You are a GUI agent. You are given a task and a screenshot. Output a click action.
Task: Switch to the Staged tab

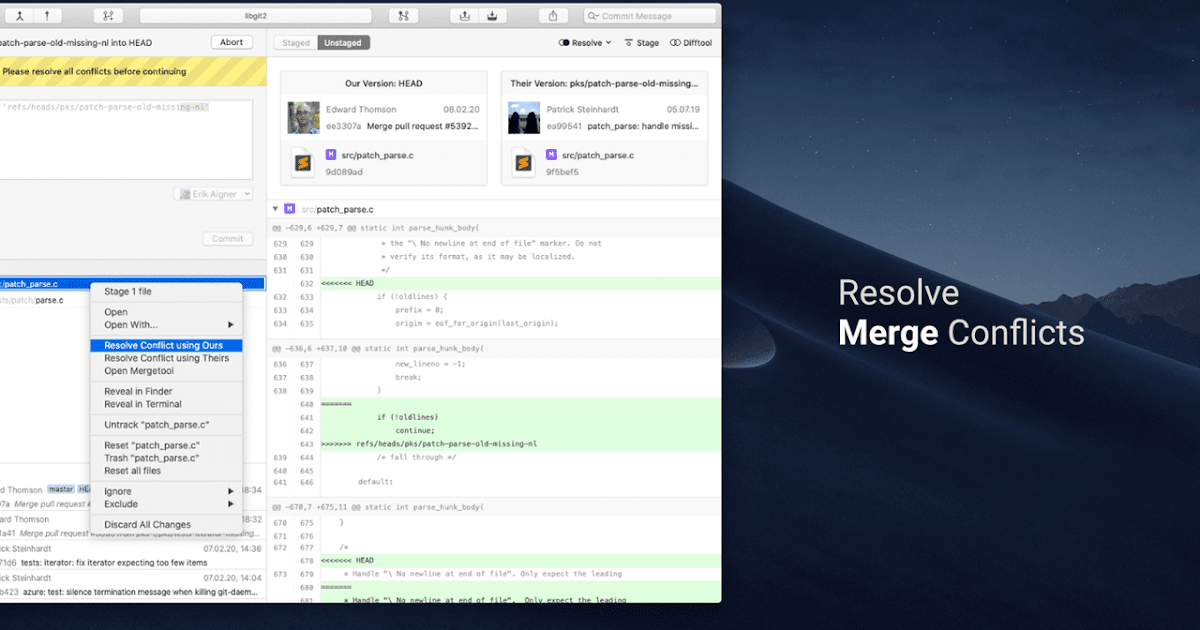point(296,43)
